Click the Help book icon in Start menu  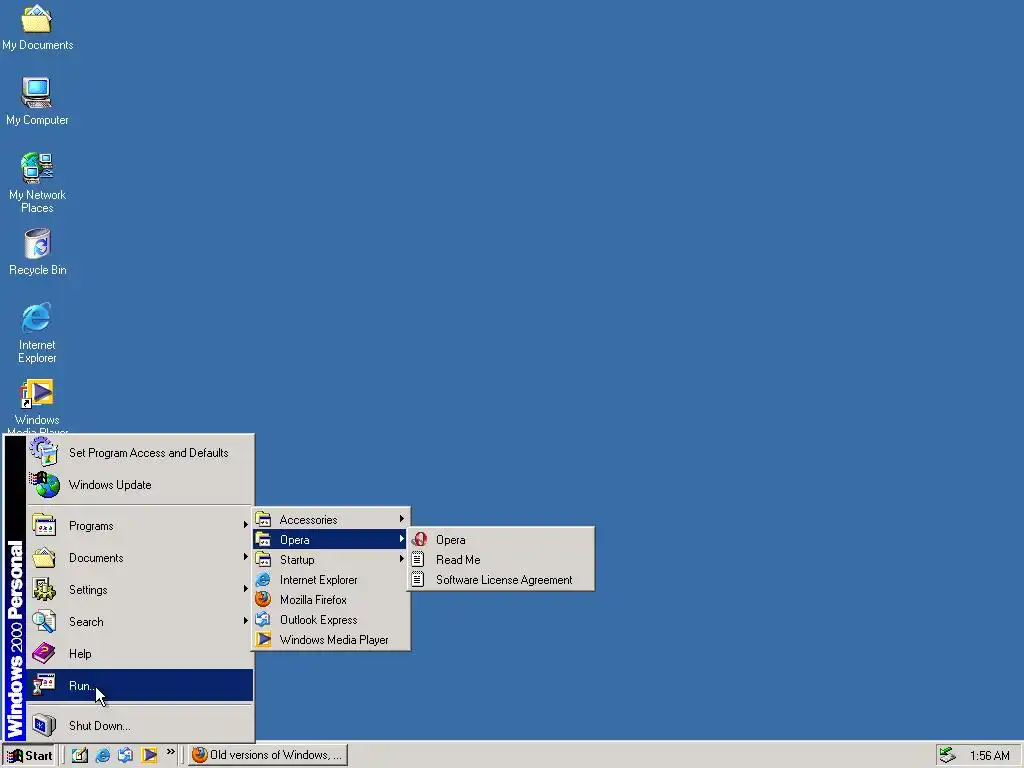[44, 653]
